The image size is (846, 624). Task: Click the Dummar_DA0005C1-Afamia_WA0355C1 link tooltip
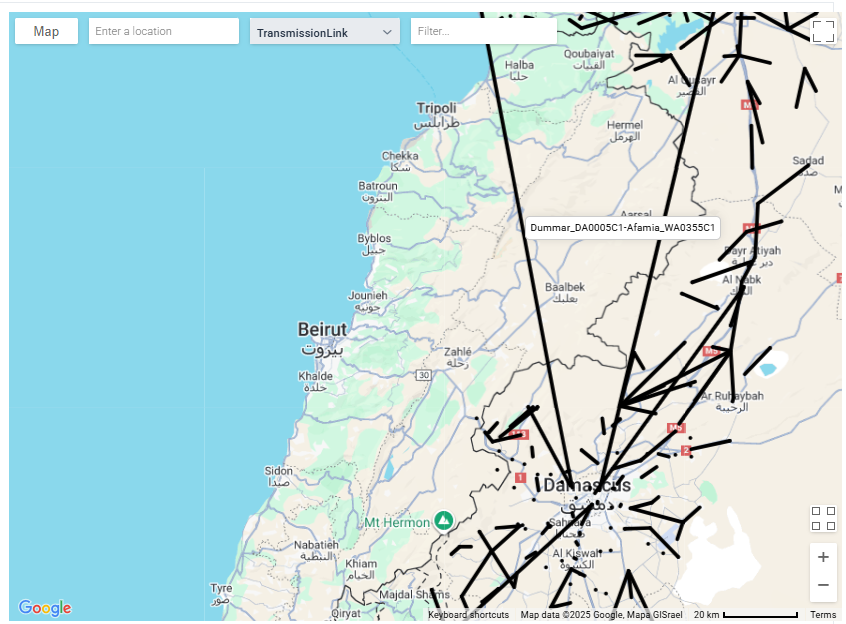tap(621, 228)
